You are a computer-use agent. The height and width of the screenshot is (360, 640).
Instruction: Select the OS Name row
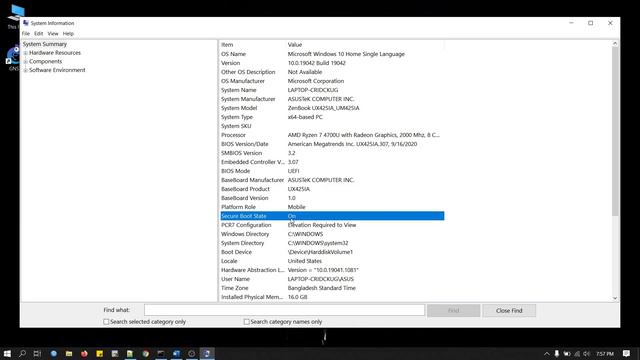coord(332,54)
